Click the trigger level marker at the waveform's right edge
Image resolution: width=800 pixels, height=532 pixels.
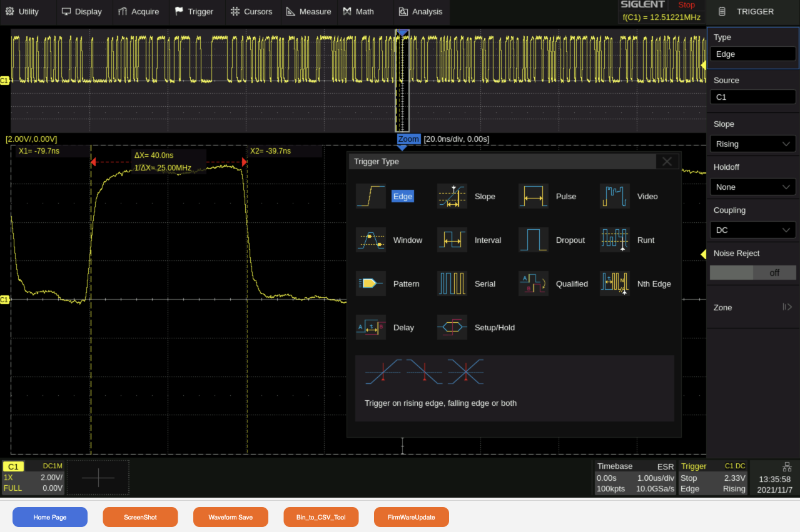(703, 254)
